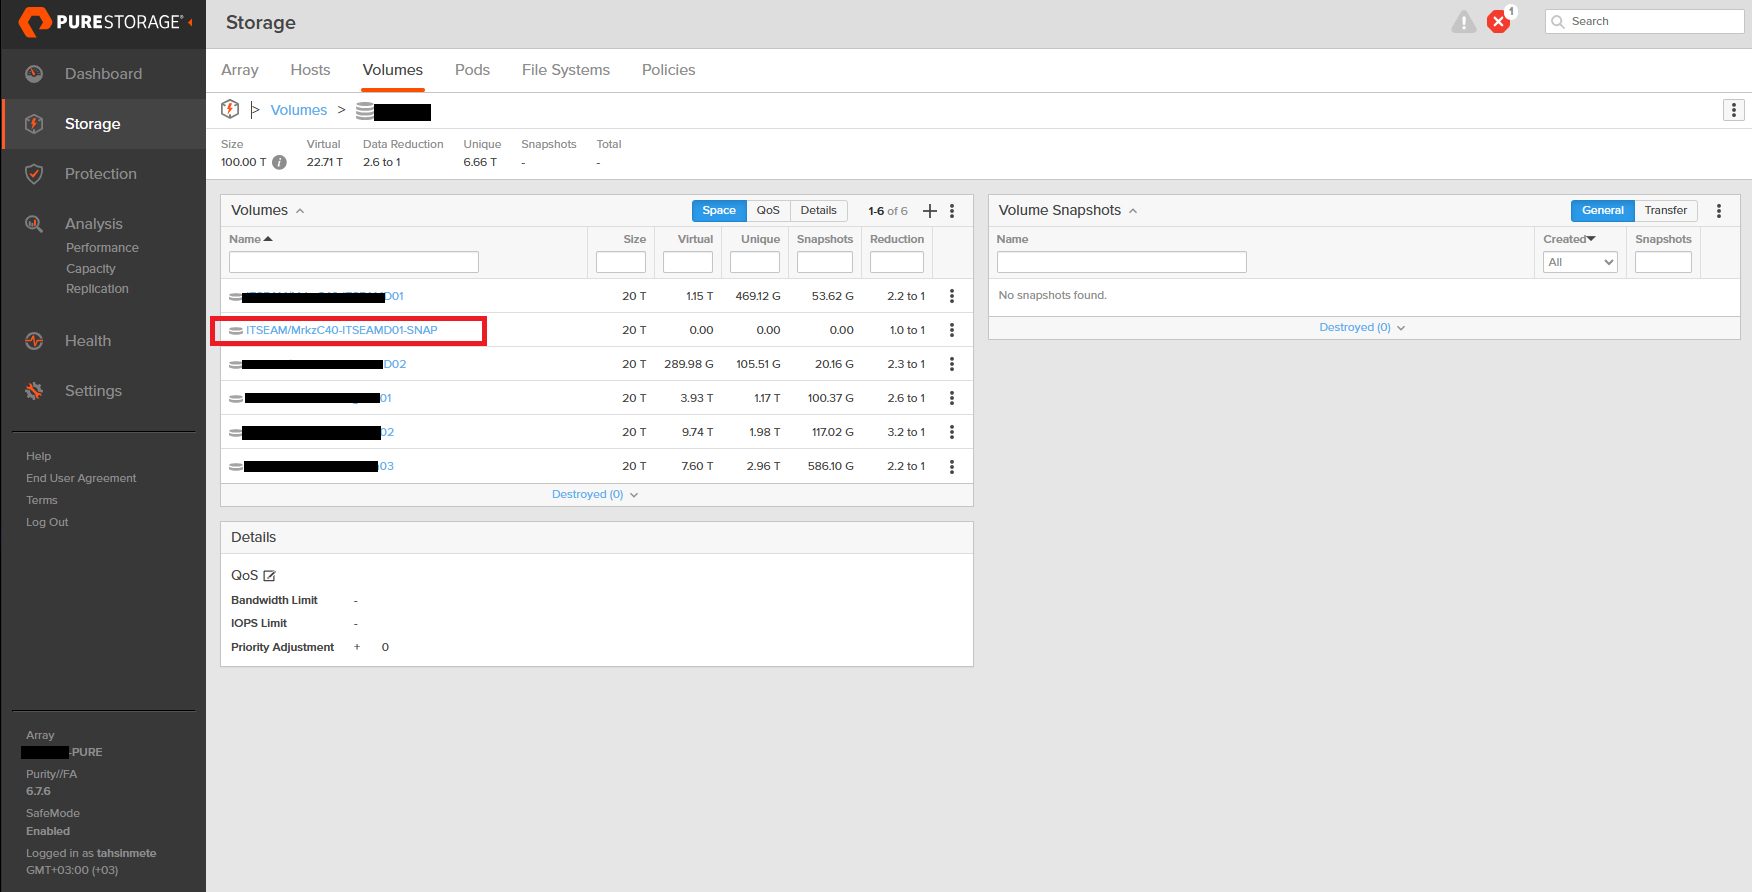This screenshot has height=892, width=1752.
Task: Switch to the Hosts tab
Action: [x=310, y=70]
